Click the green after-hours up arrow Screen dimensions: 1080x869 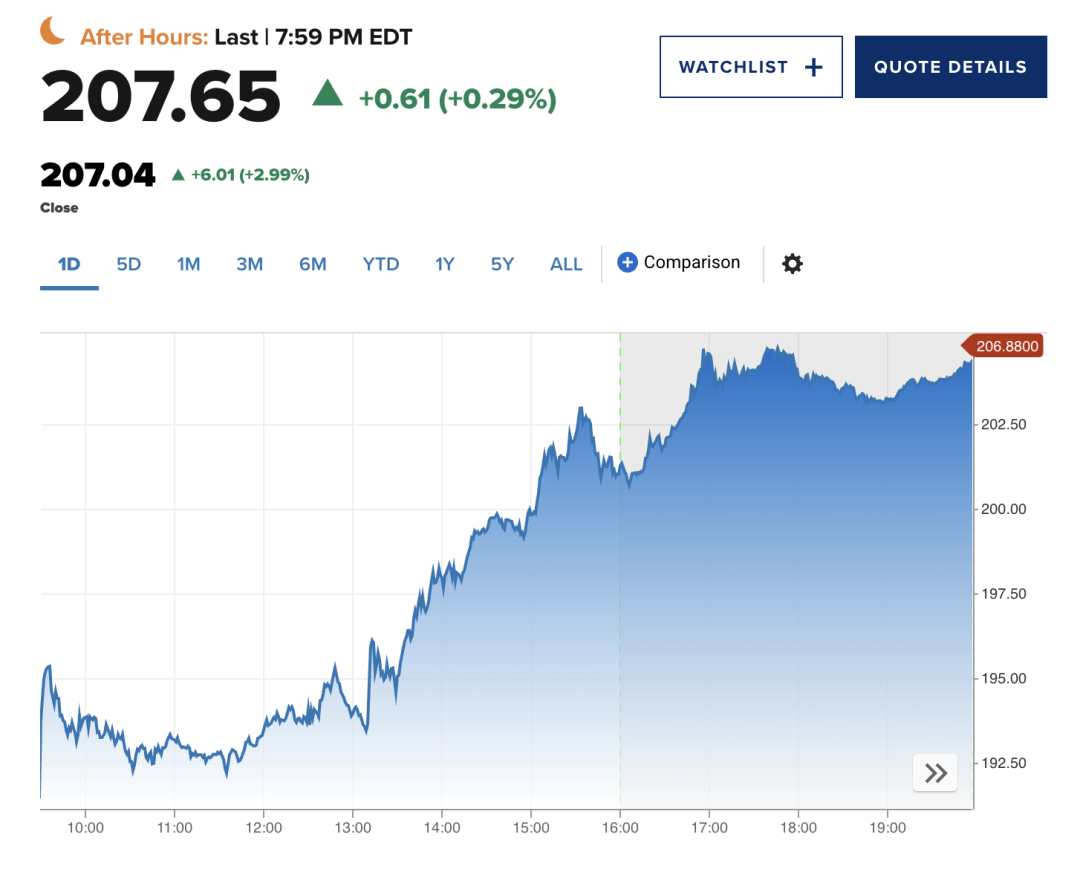(327, 95)
